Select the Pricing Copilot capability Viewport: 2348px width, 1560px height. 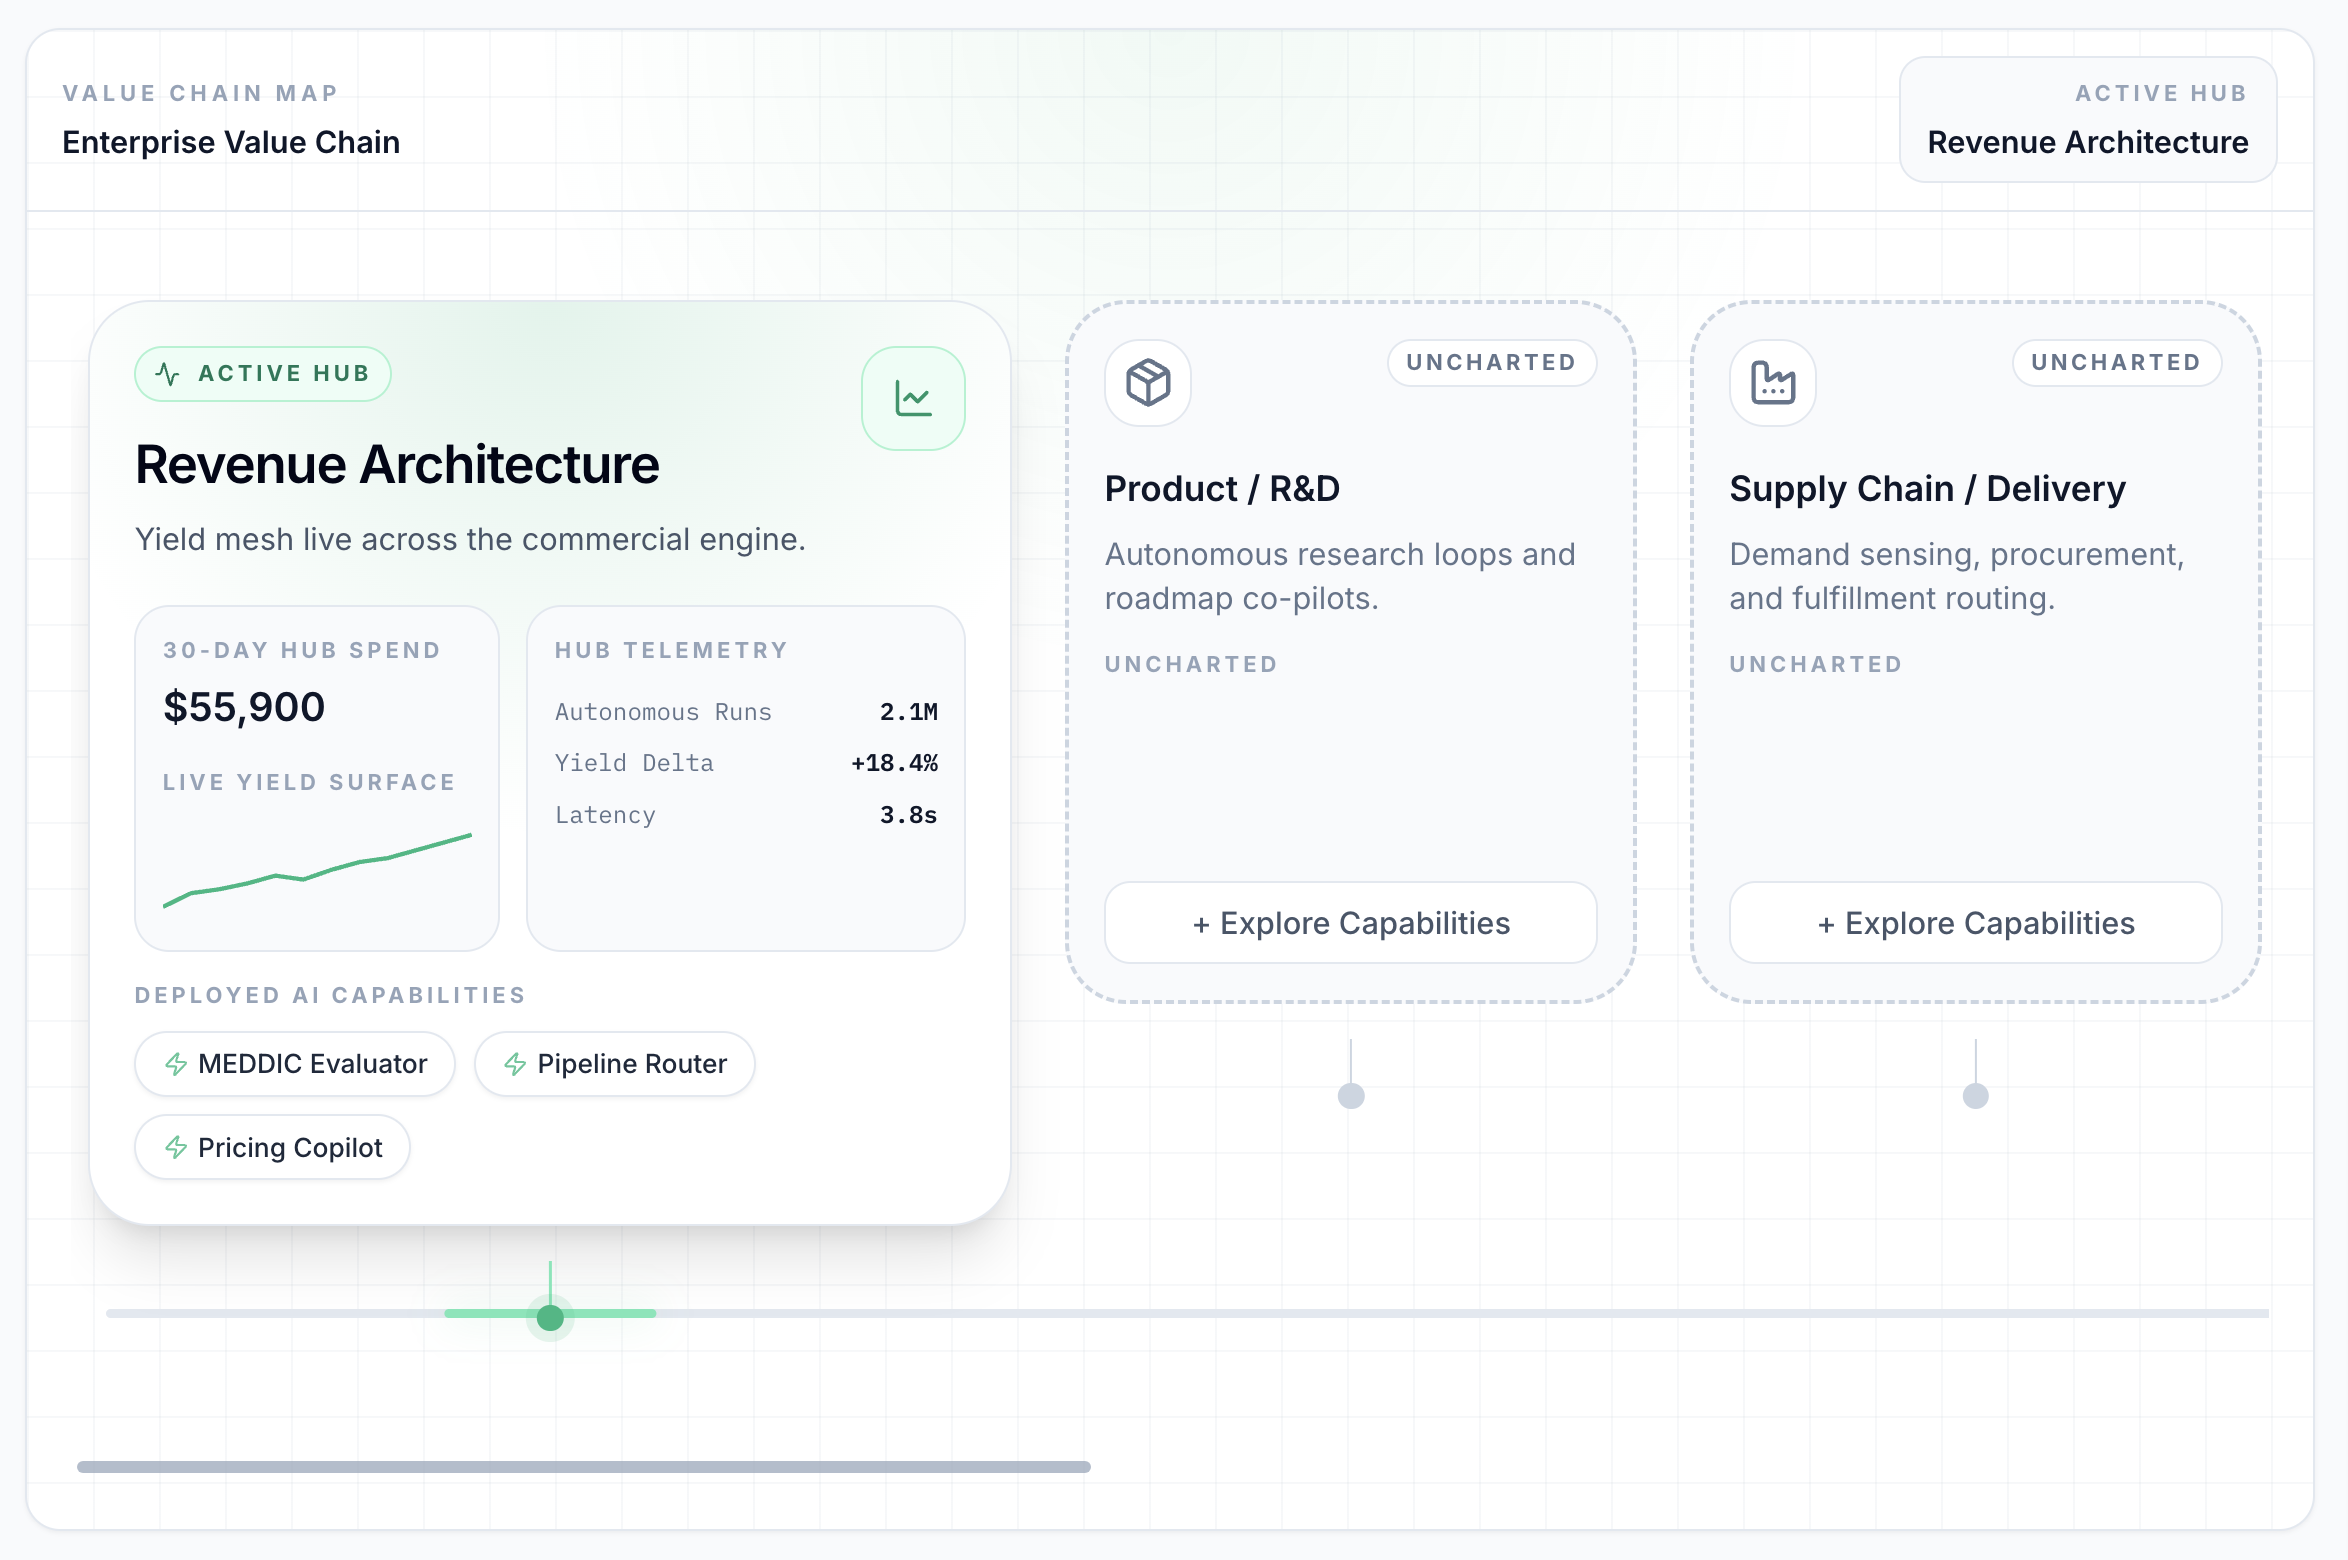(272, 1147)
